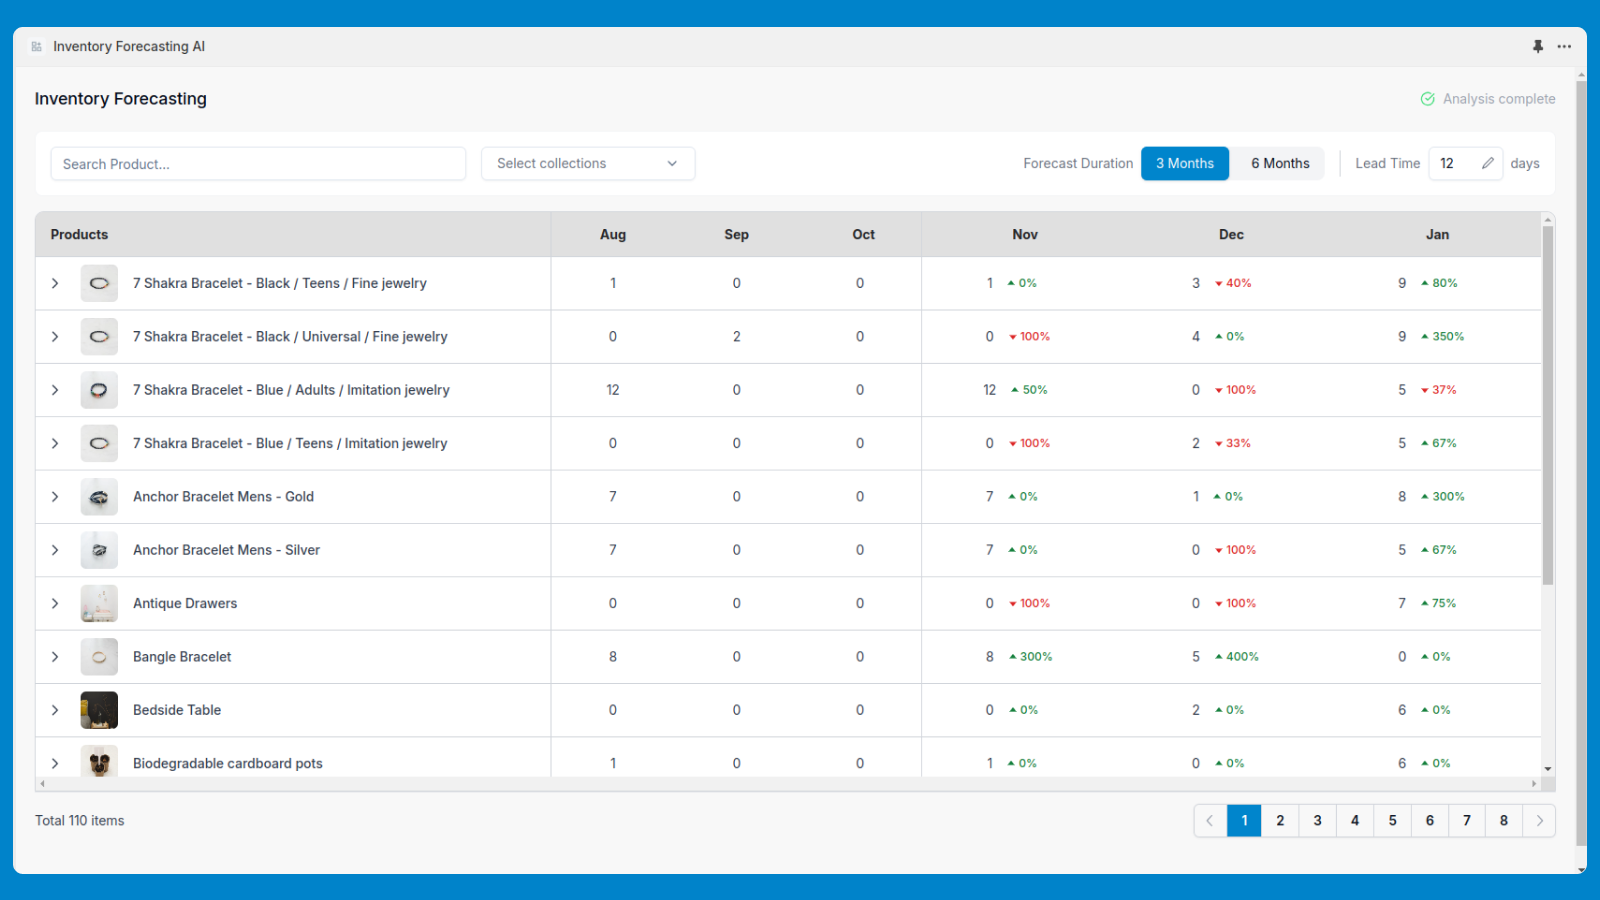Viewport: 1600px width, 900px height.
Task: Go to the next page using arrow icon
Action: click(x=1540, y=820)
